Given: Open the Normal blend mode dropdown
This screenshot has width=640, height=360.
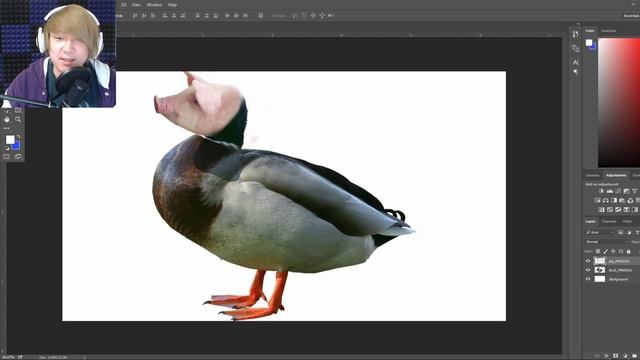Looking at the screenshot, I should [x=607, y=242].
